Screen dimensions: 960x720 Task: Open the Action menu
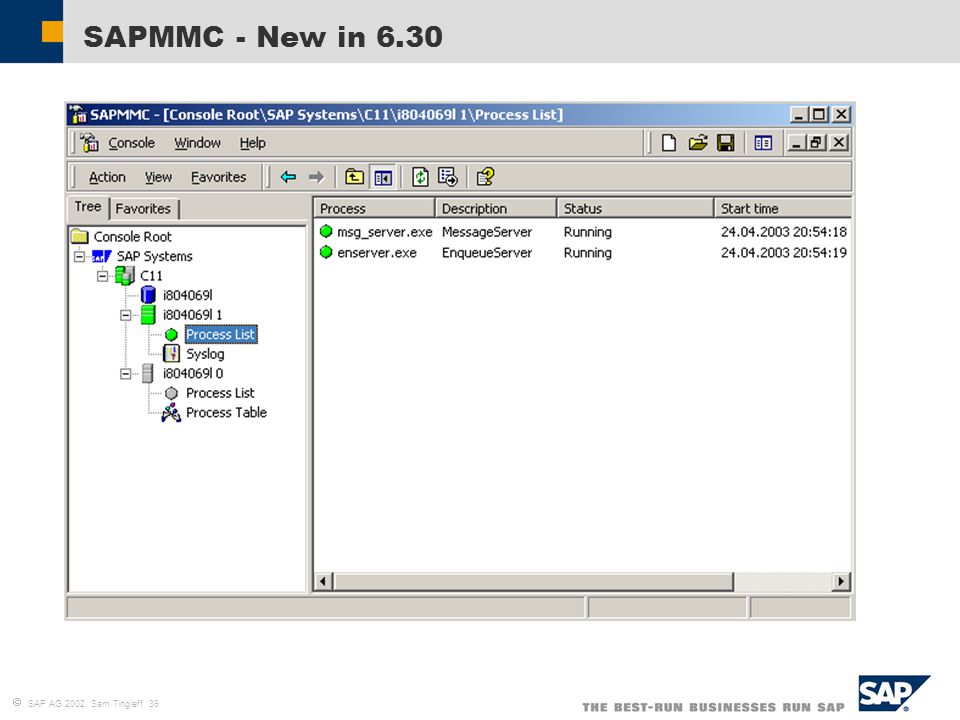pyautogui.click(x=107, y=177)
